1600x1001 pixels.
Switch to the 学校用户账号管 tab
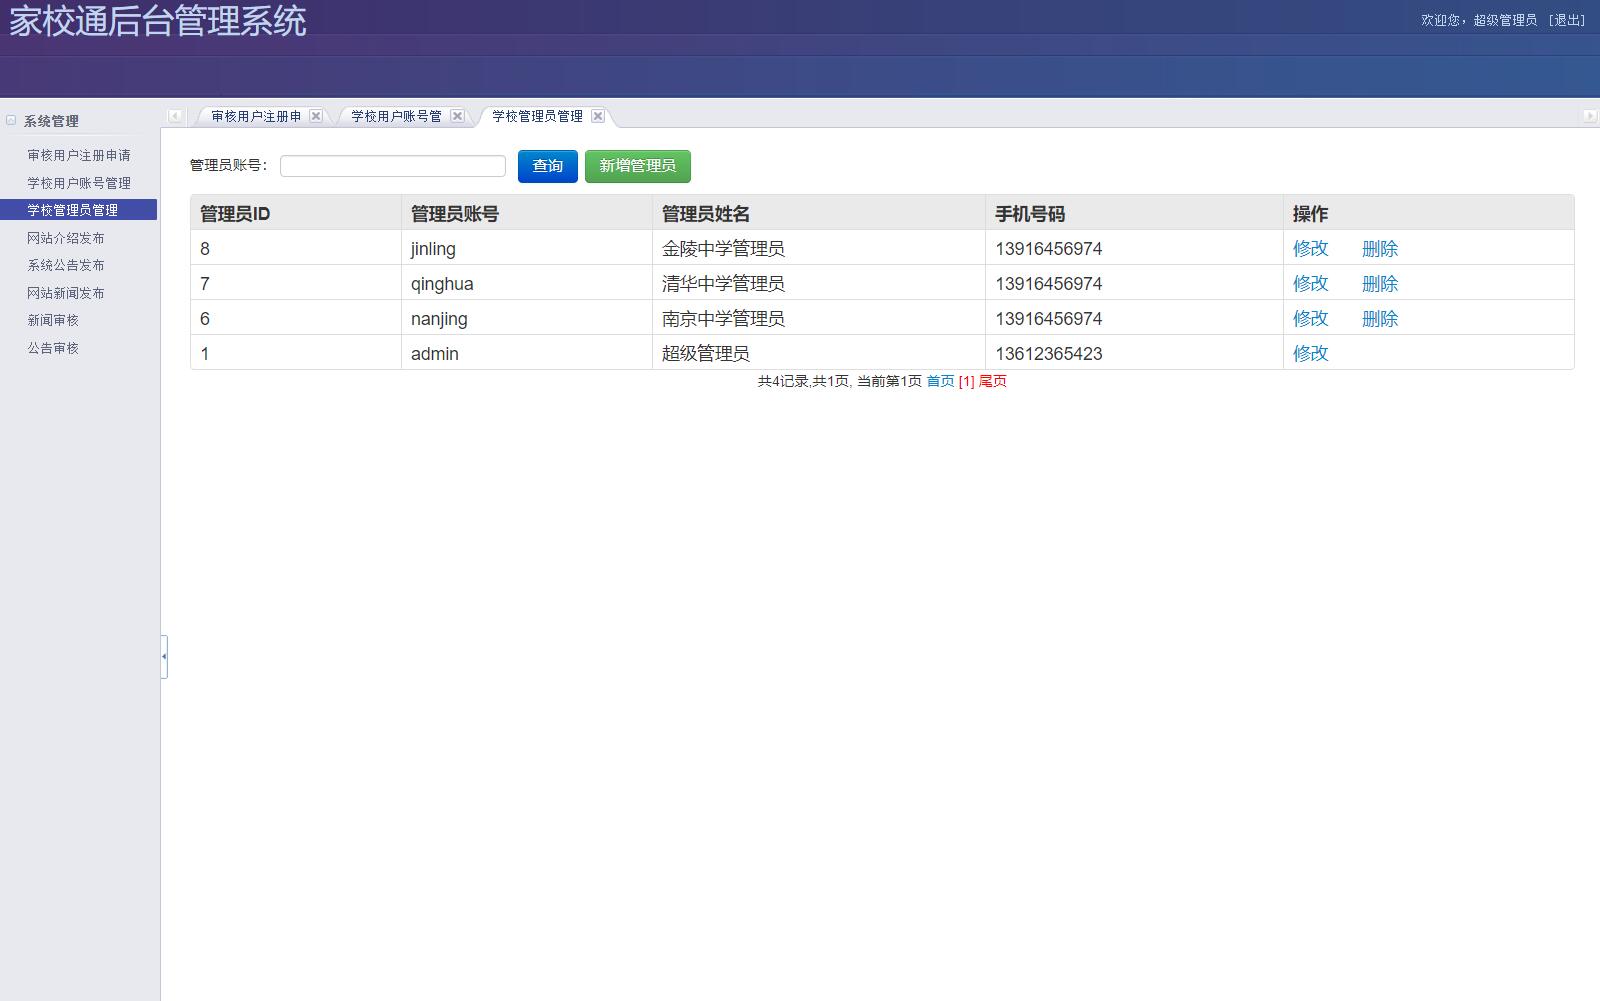pos(395,116)
